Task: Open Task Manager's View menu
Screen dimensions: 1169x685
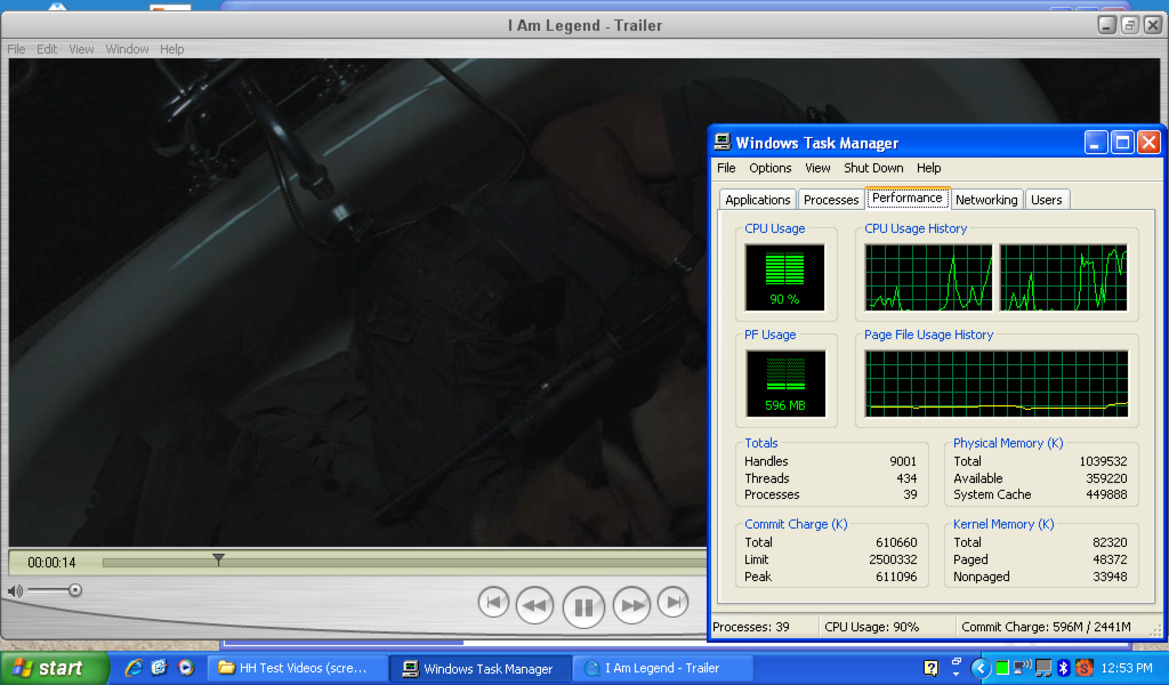Action: [817, 168]
